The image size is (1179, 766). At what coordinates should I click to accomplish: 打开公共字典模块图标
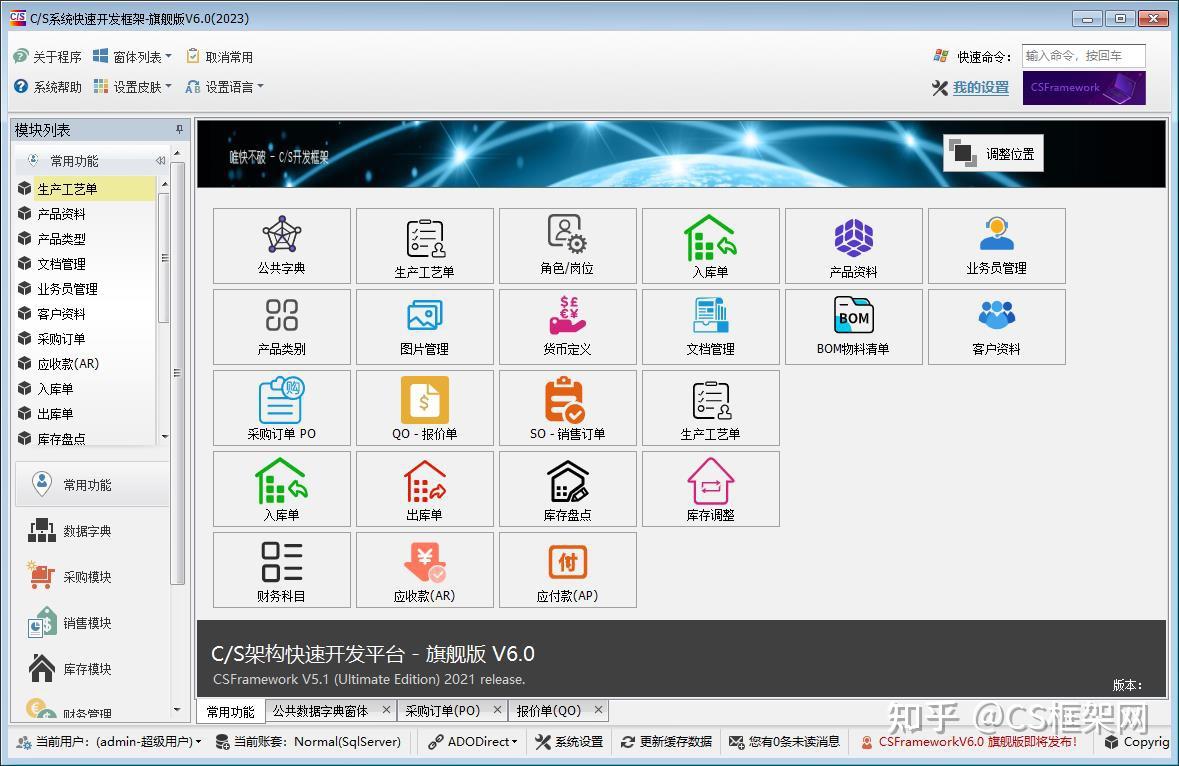[281, 246]
